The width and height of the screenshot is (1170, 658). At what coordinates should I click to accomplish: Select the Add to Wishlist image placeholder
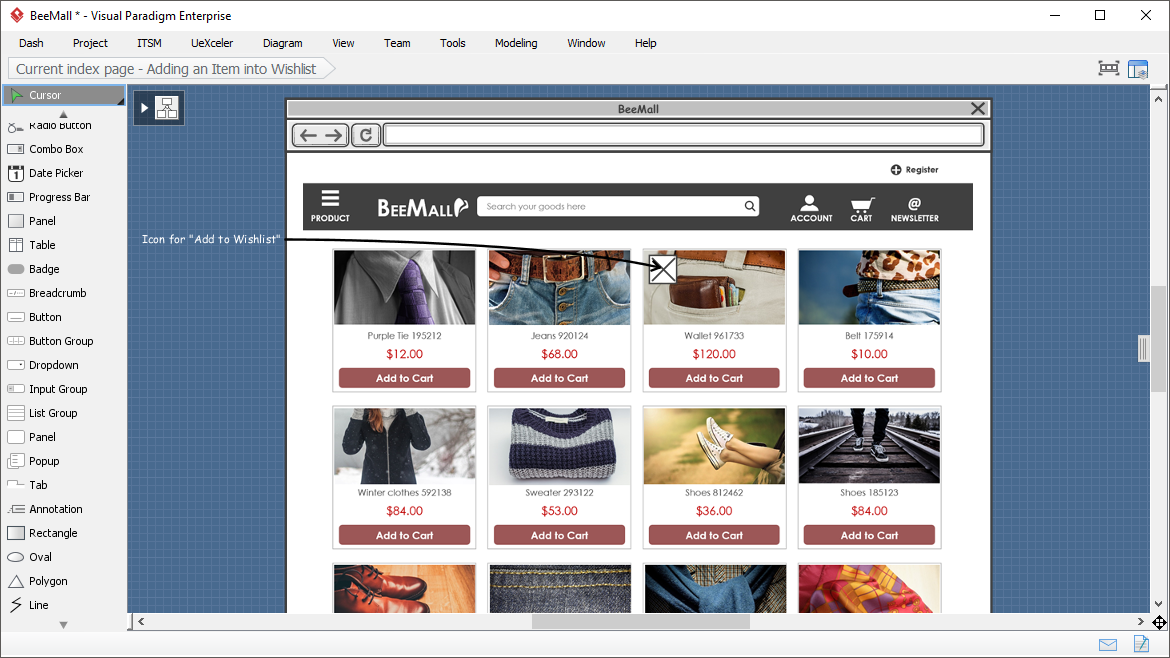pos(663,269)
